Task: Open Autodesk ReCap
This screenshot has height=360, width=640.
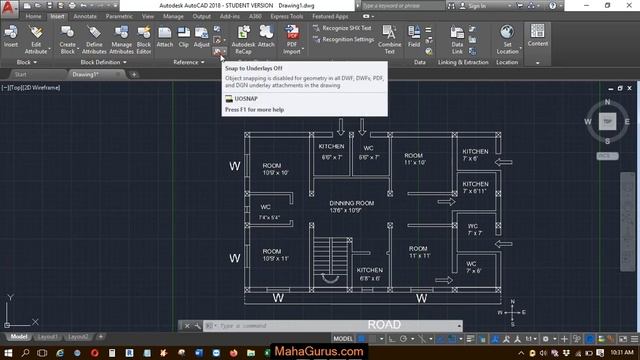Action: tap(243, 39)
